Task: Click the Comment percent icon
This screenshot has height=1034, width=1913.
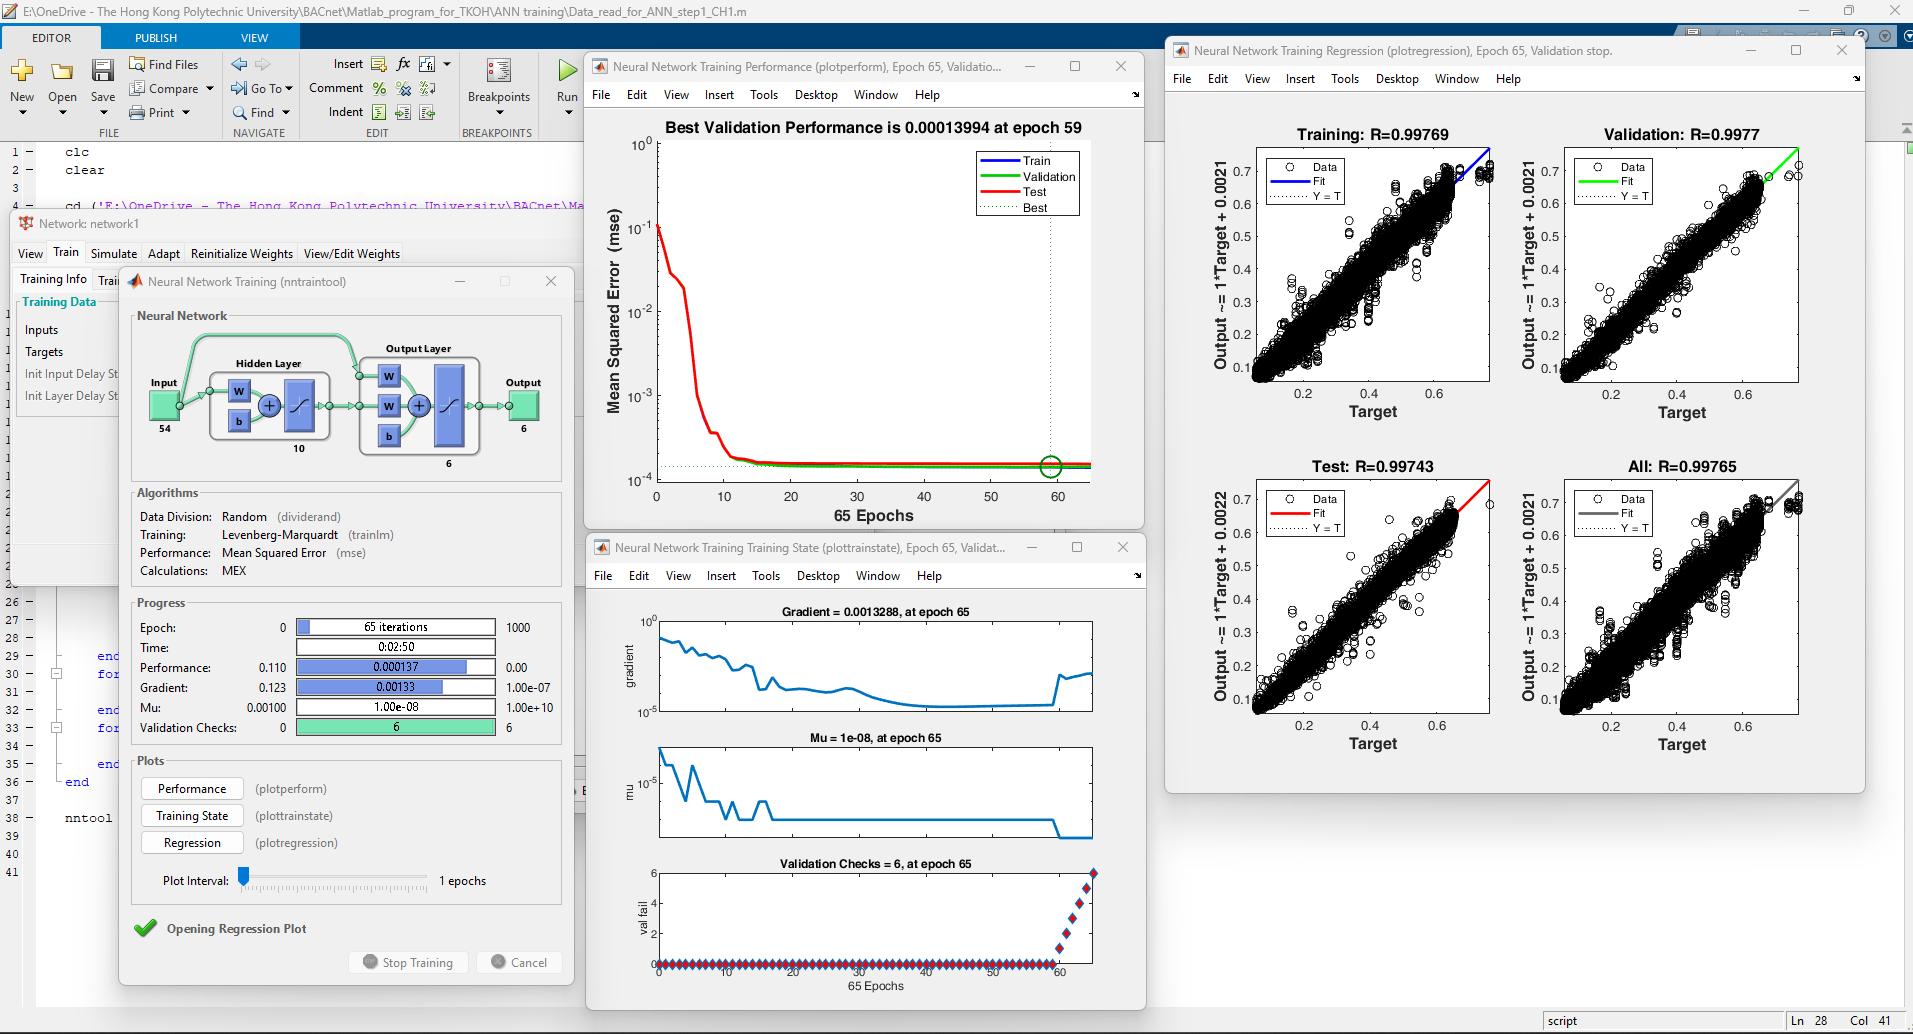Action: coord(379,88)
